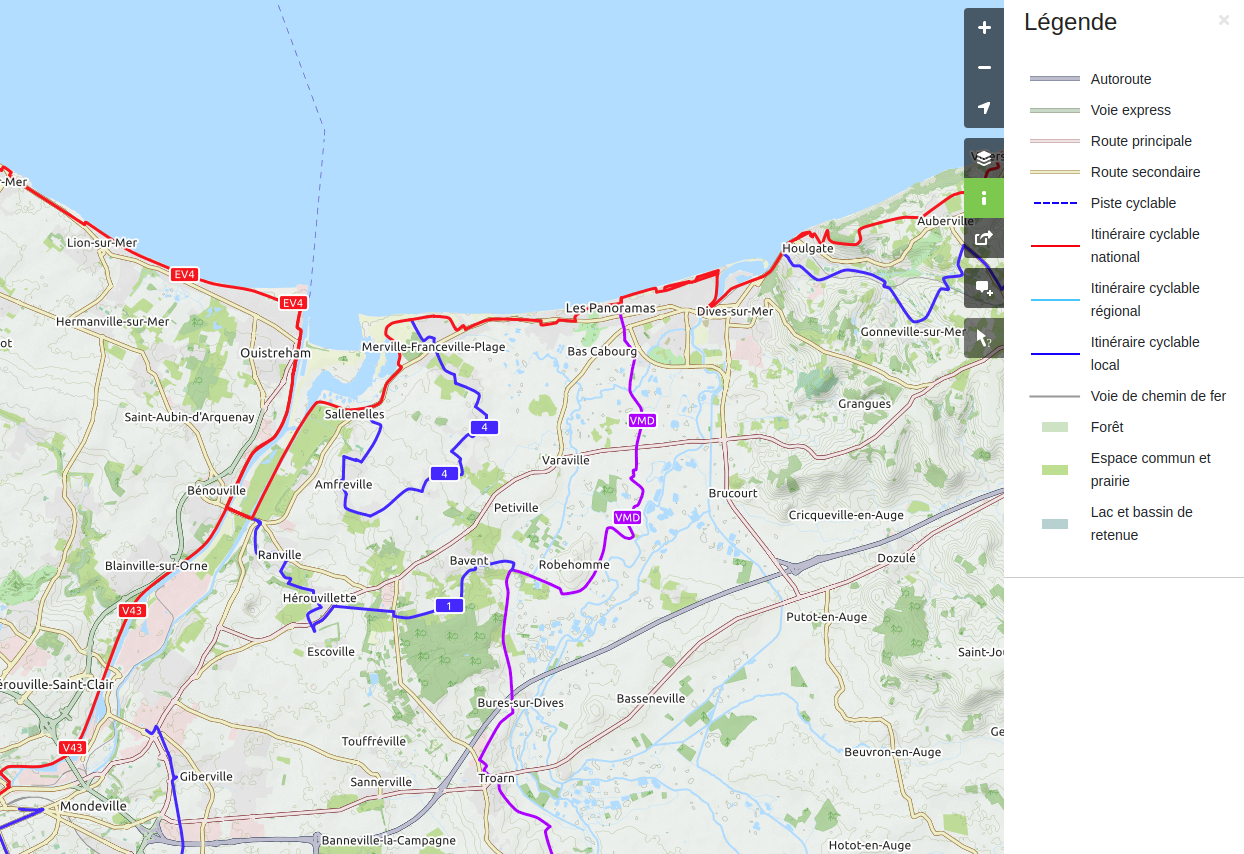Click the Sallenelles village label
The height and width of the screenshot is (854, 1244).
(355, 413)
